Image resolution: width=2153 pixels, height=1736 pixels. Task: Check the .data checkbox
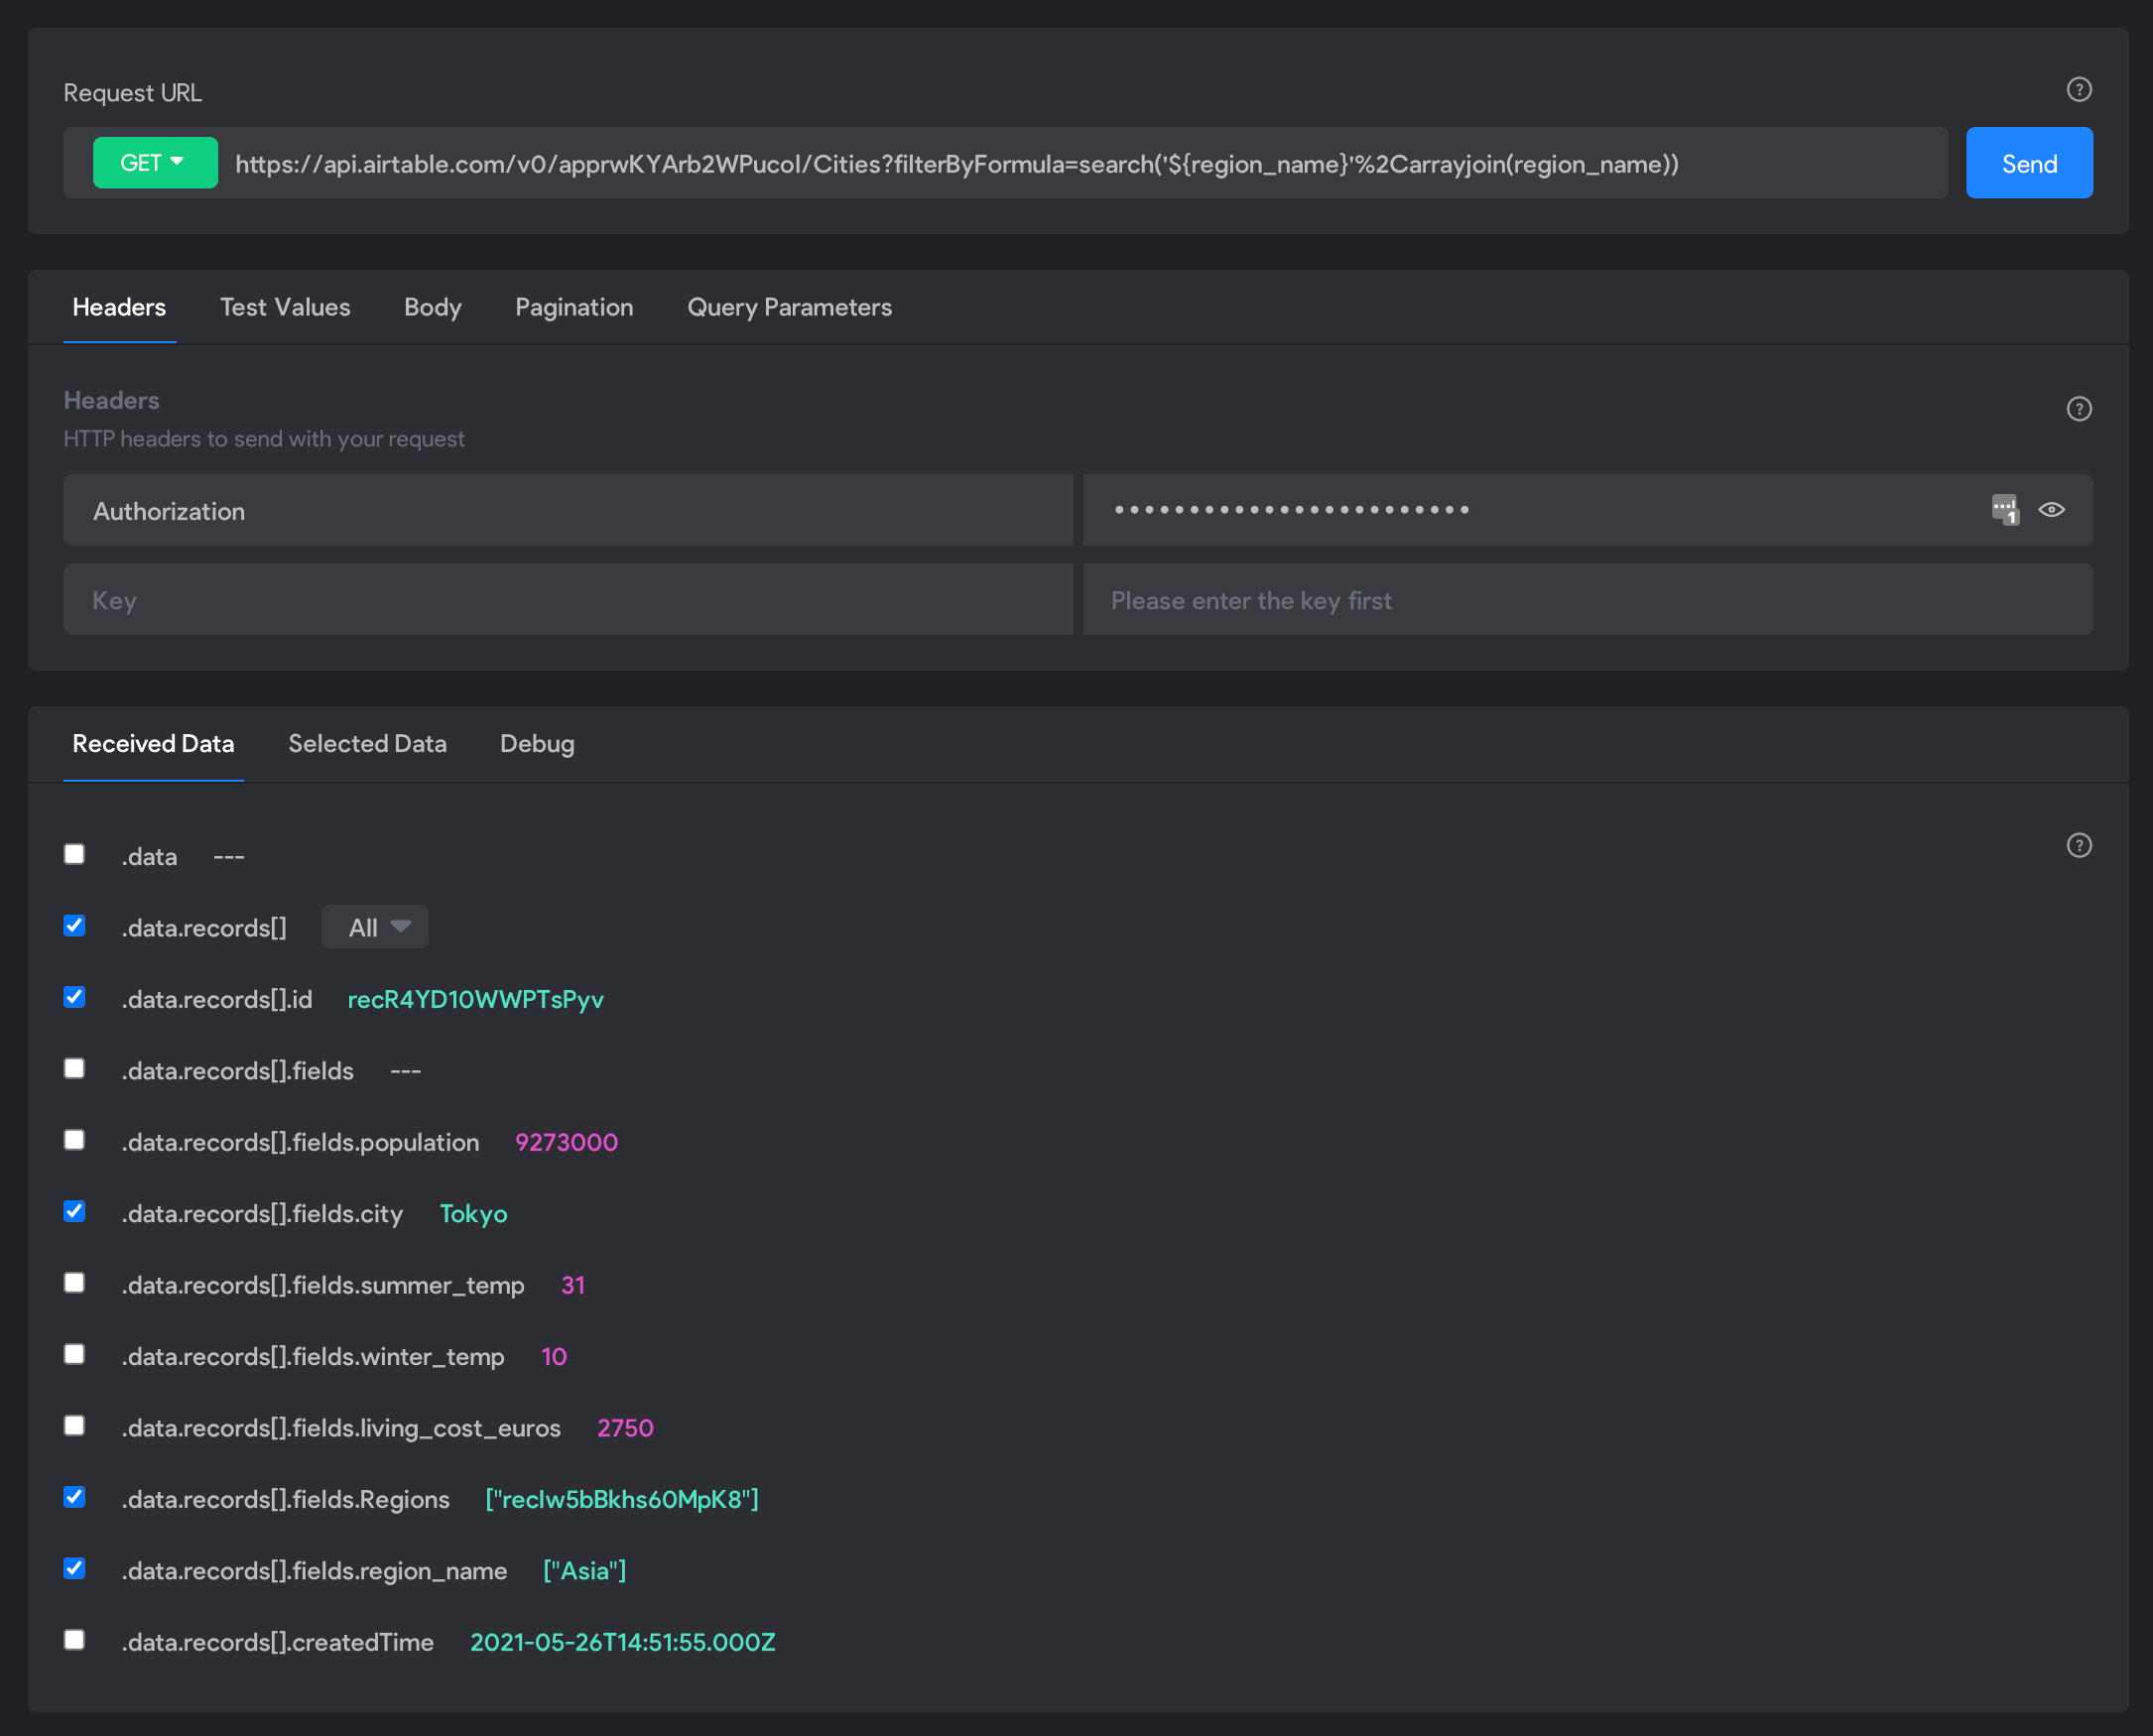click(74, 854)
